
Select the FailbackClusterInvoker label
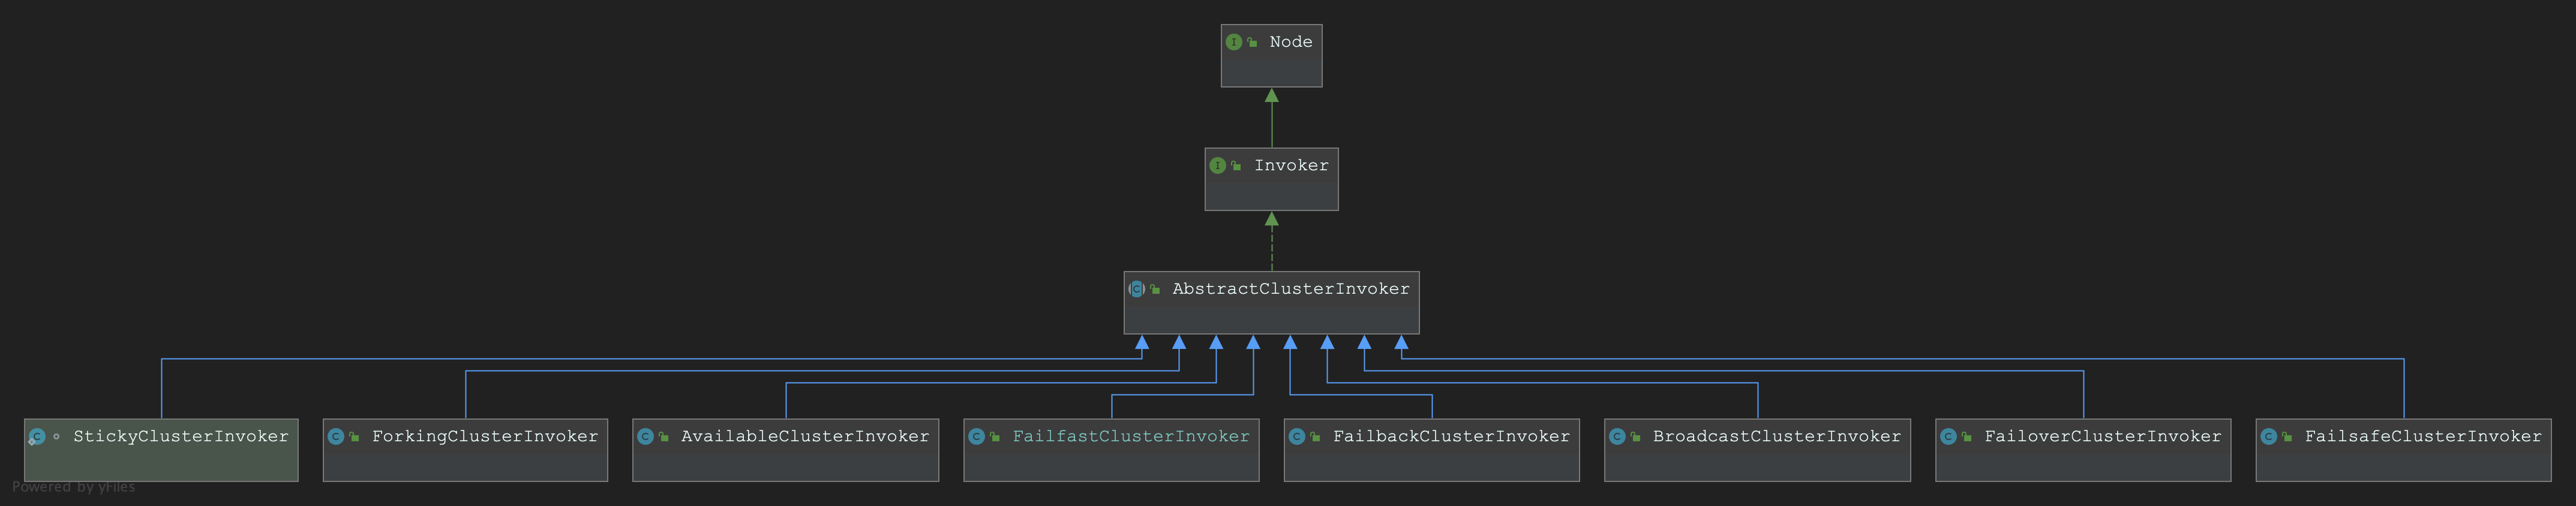pos(1451,437)
